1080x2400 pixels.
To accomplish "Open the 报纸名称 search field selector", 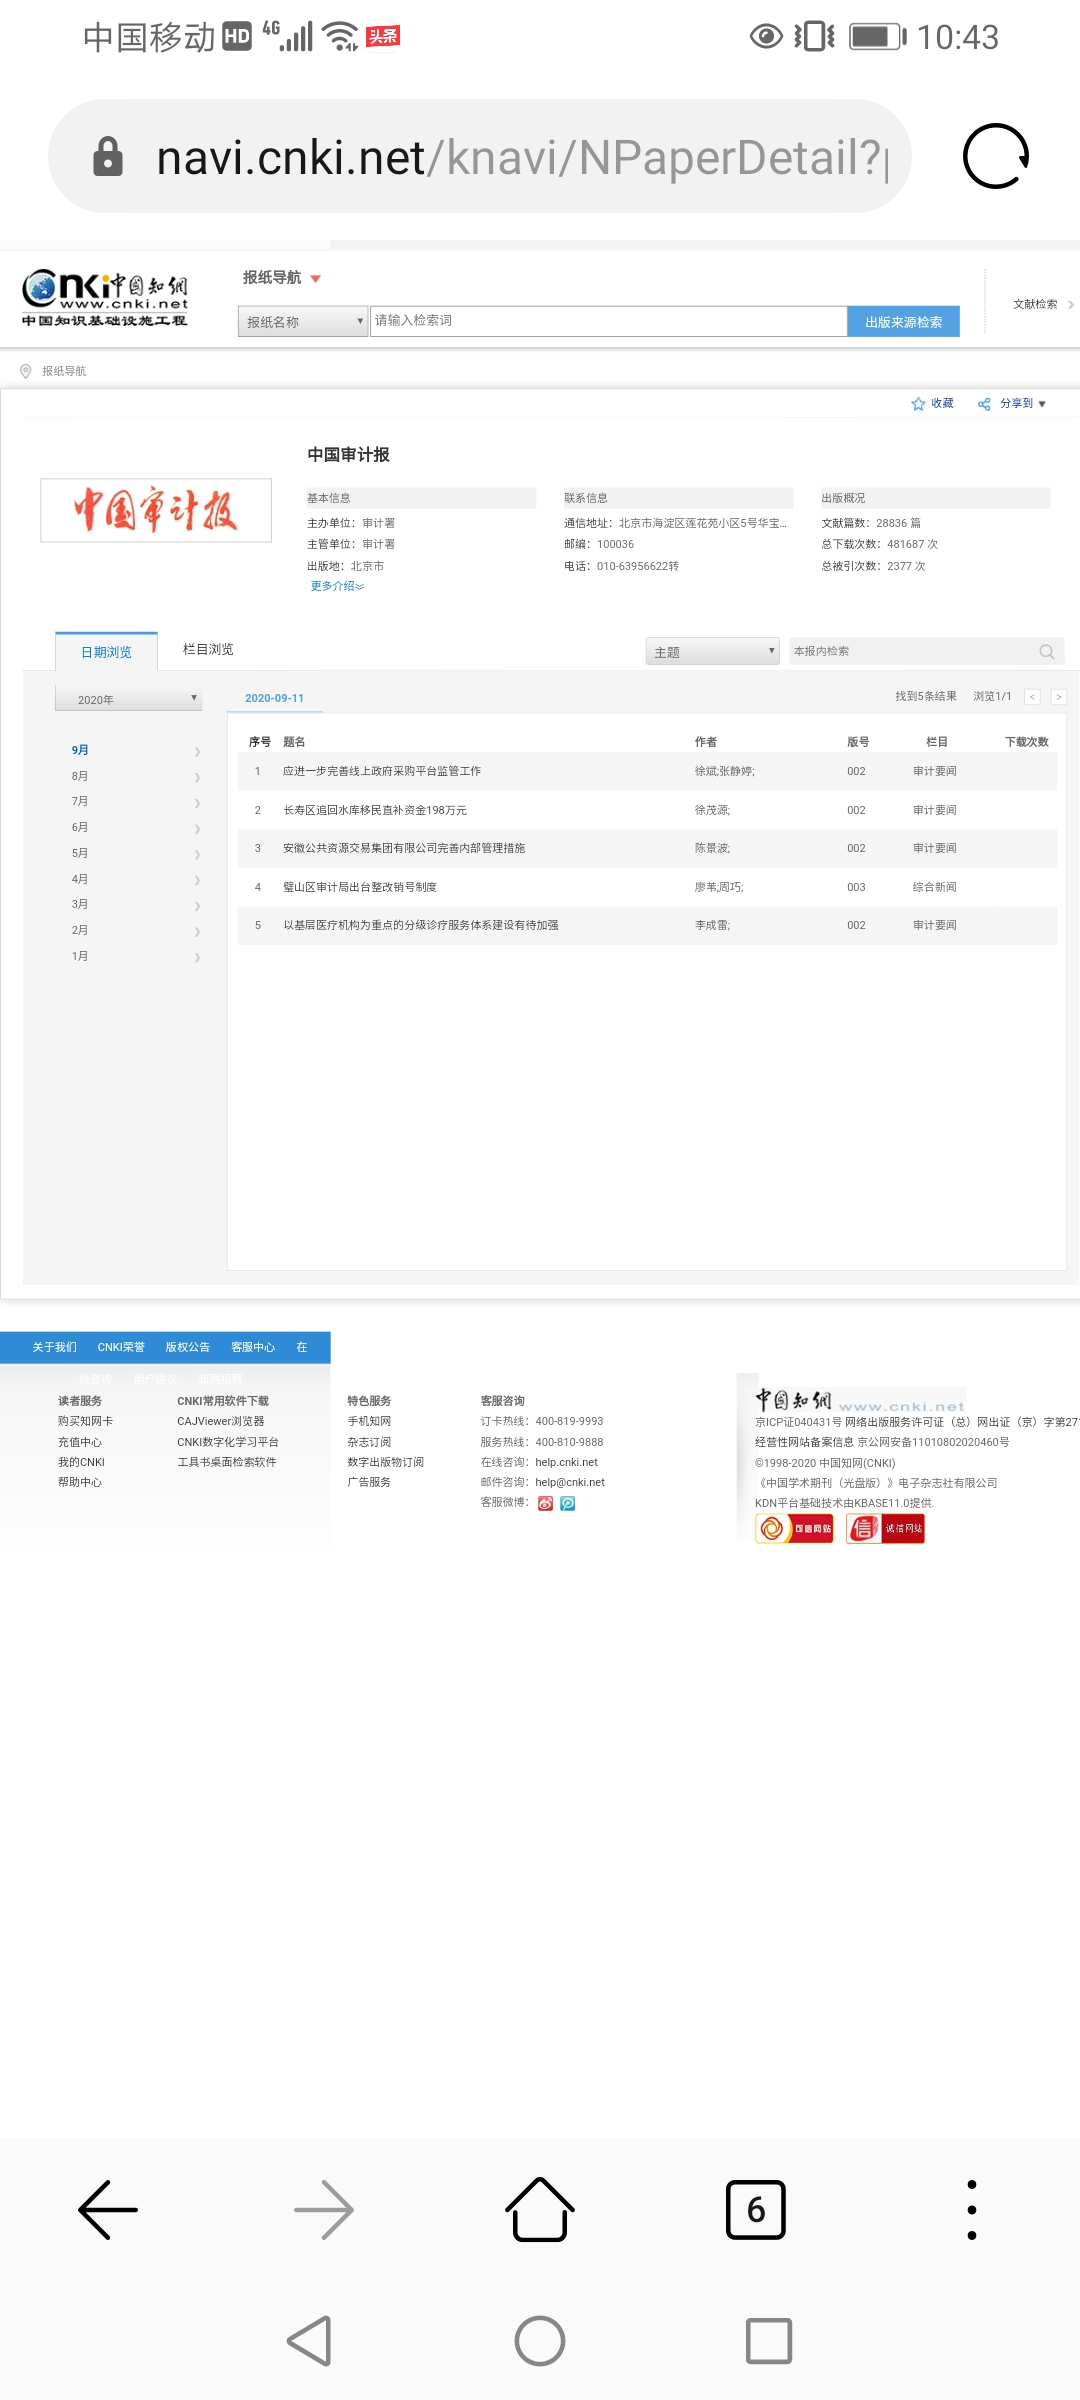I will click(x=303, y=321).
